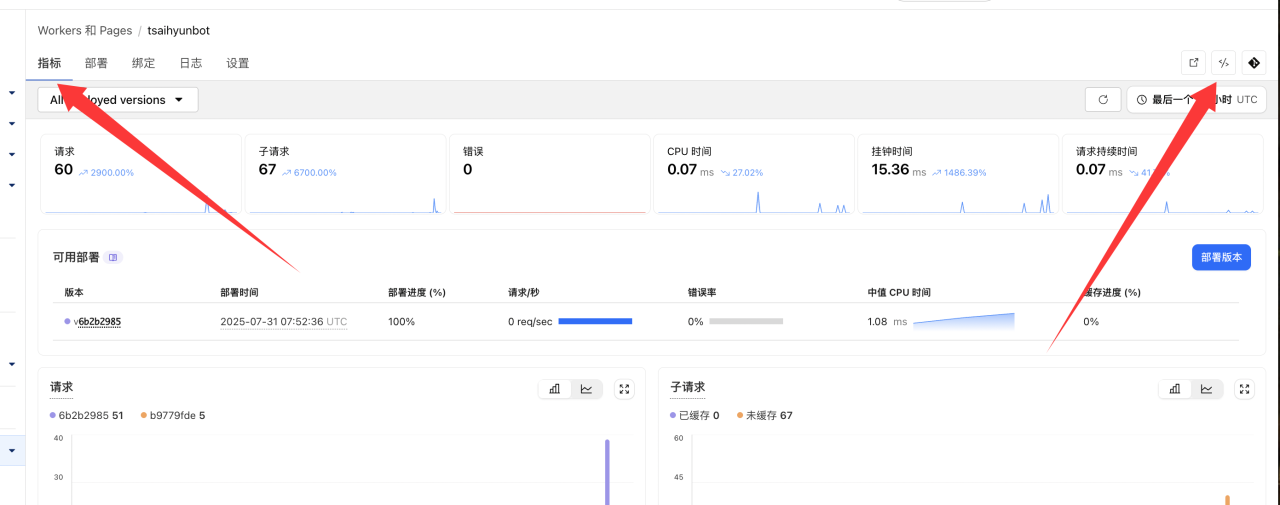Viewport: 1280px width, 505px height.
Task: Switch to the 部署 tab
Action: click(96, 63)
